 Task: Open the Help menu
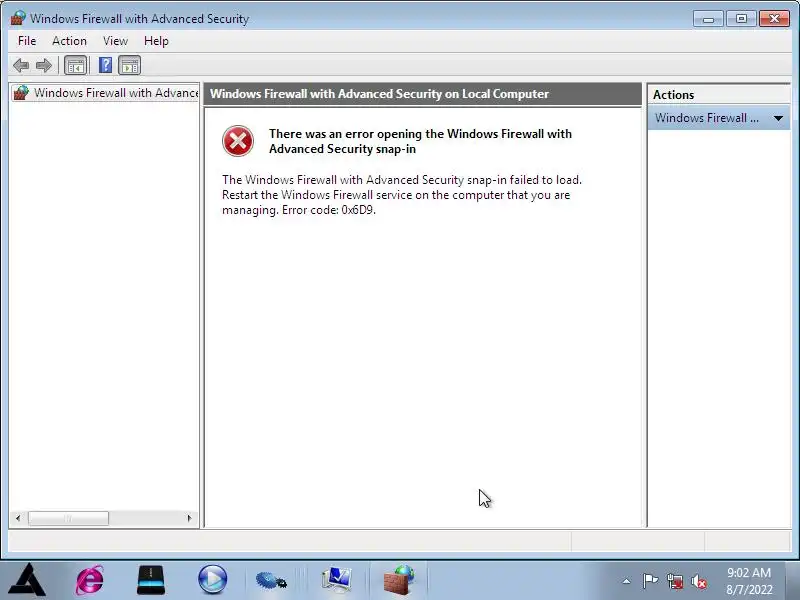tap(156, 41)
